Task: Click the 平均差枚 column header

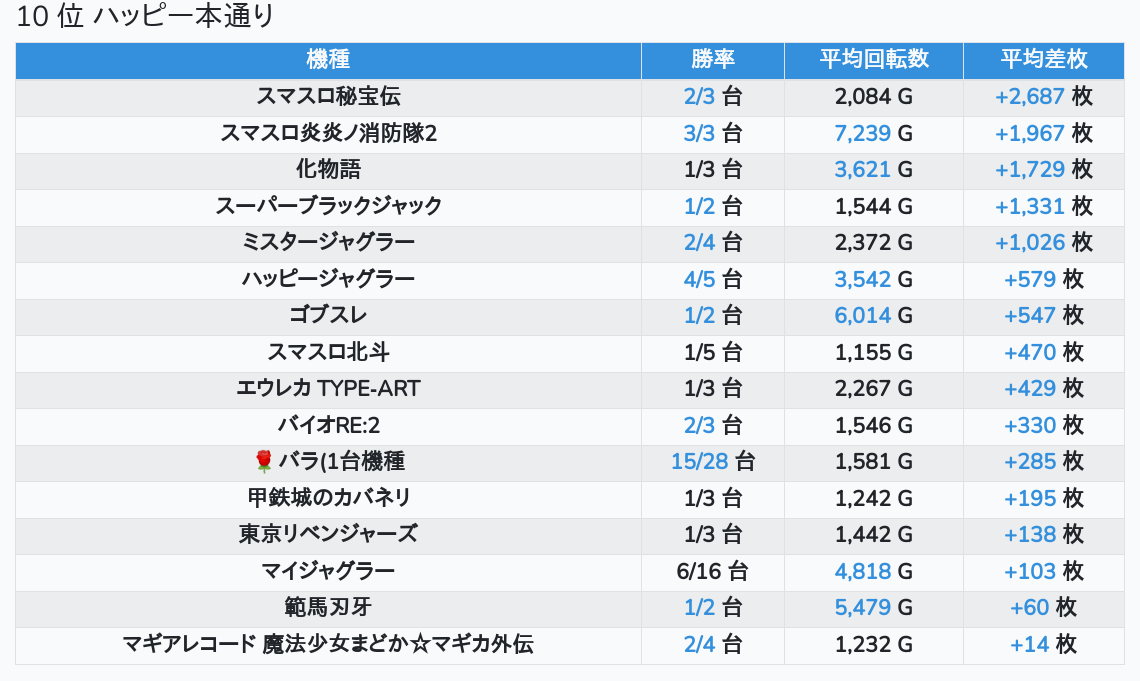Action: click(x=1044, y=59)
